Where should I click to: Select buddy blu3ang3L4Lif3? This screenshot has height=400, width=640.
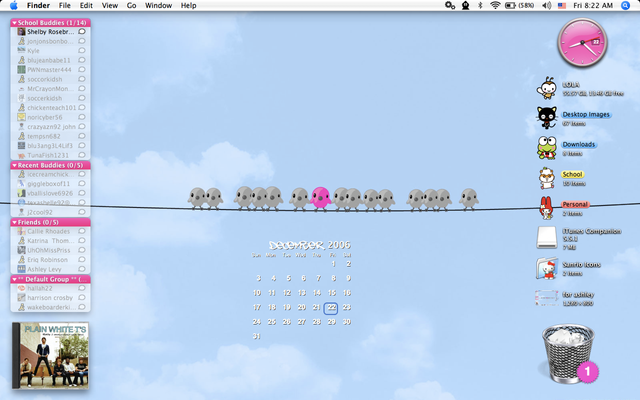pos(51,146)
